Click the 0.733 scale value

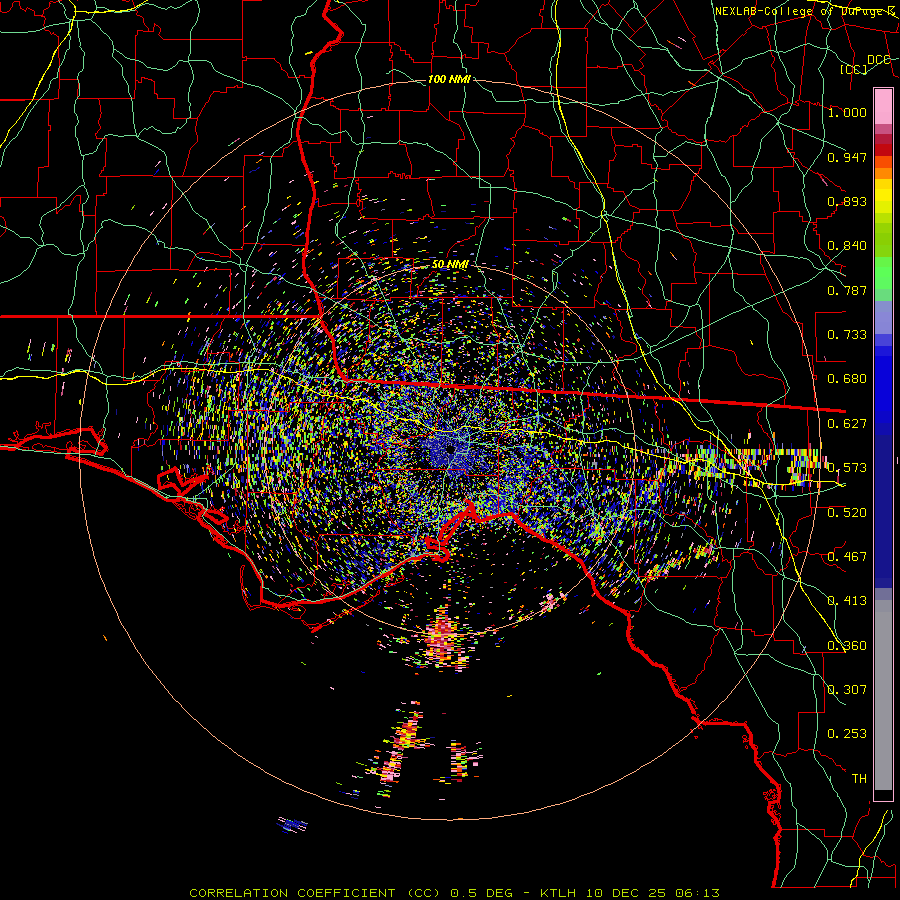click(x=847, y=335)
